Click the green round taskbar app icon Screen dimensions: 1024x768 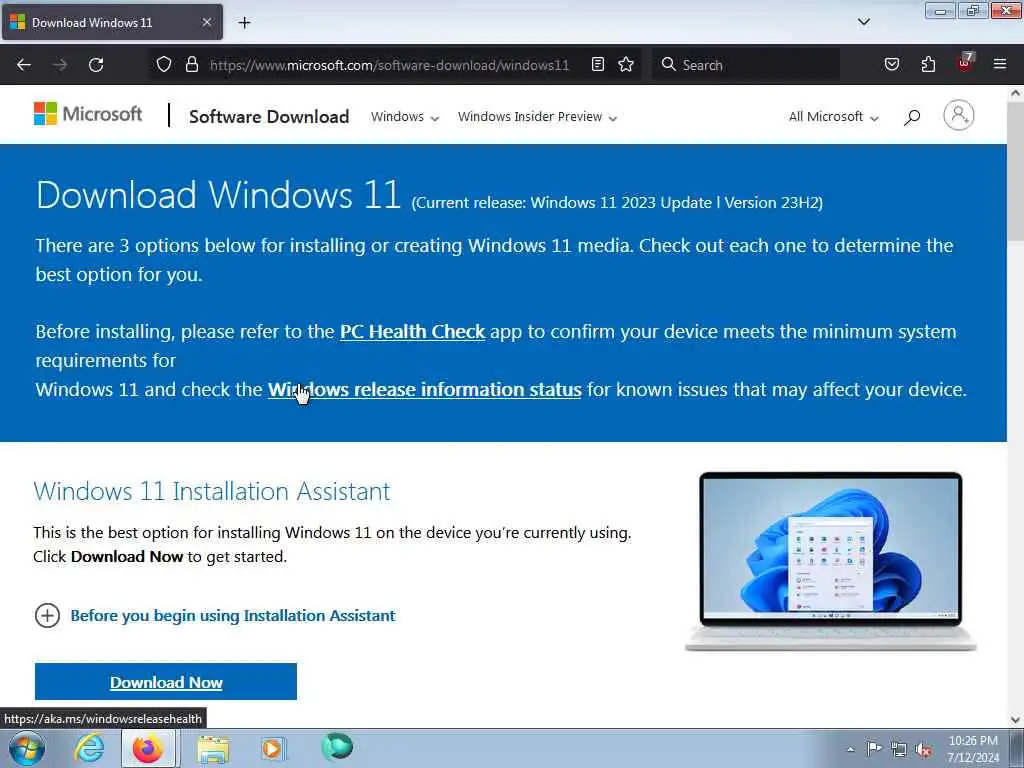(x=337, y=746)
